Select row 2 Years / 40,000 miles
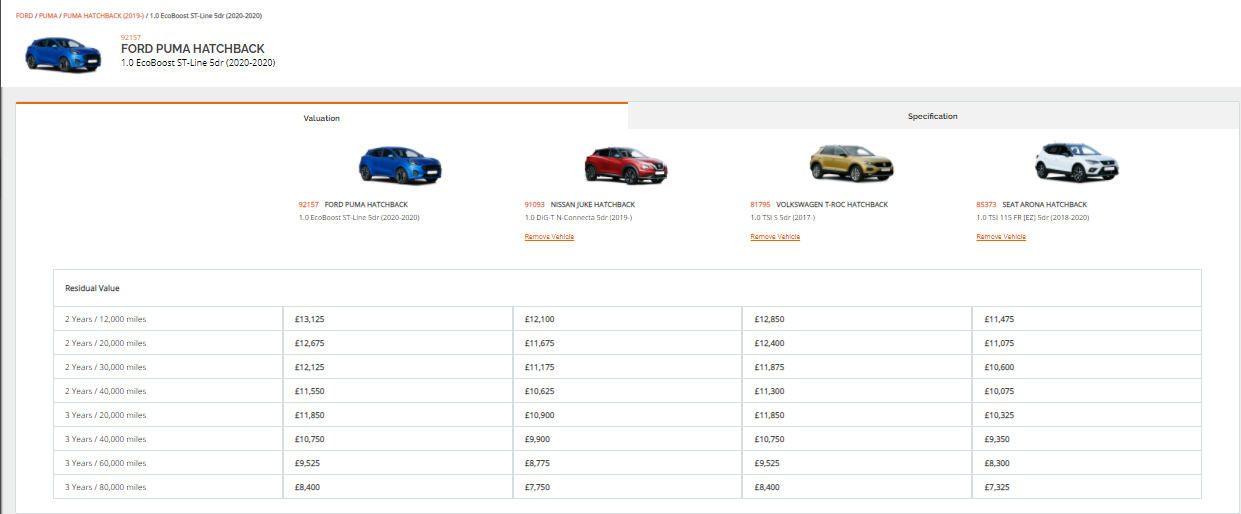Viewport: 1241px width, 514px height. [x=627, y=391]
